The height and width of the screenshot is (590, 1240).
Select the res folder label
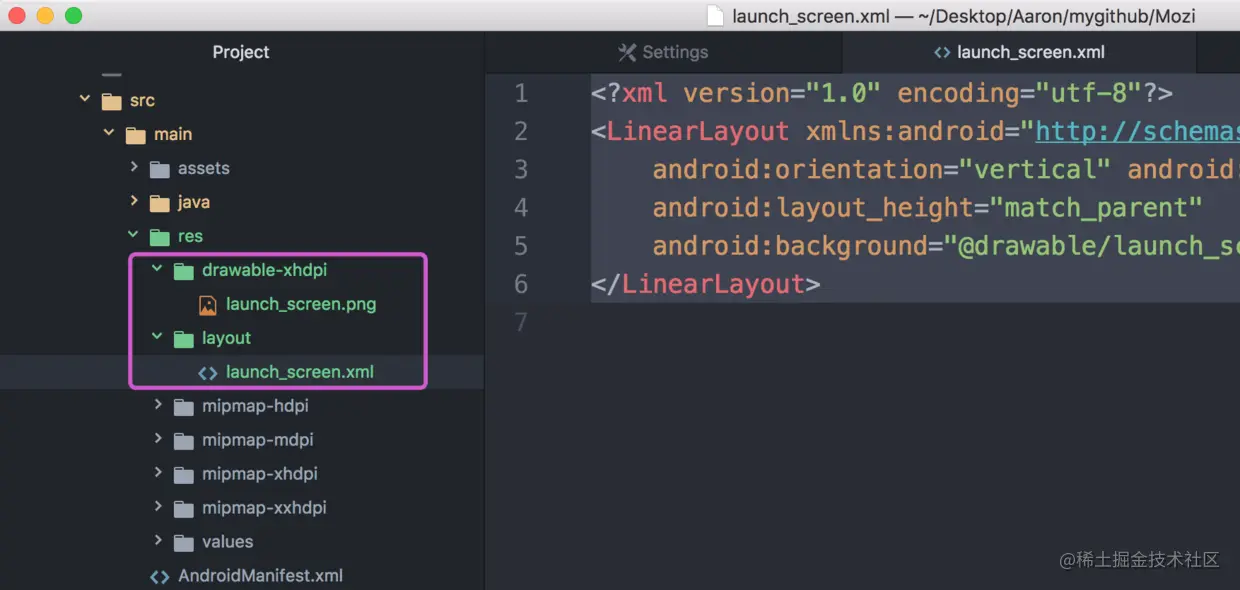190,236
